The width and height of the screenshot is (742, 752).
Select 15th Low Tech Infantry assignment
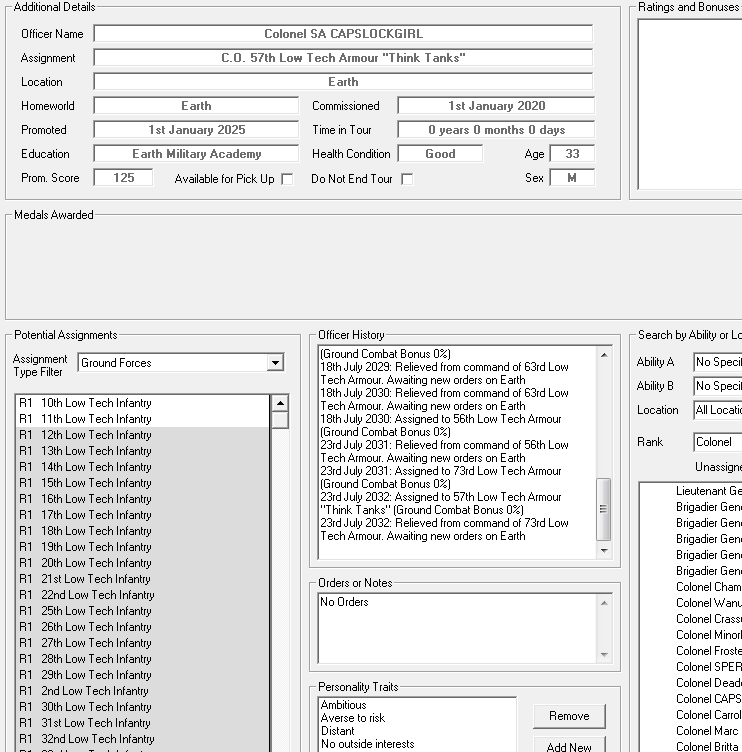click(x=142, y=483)
